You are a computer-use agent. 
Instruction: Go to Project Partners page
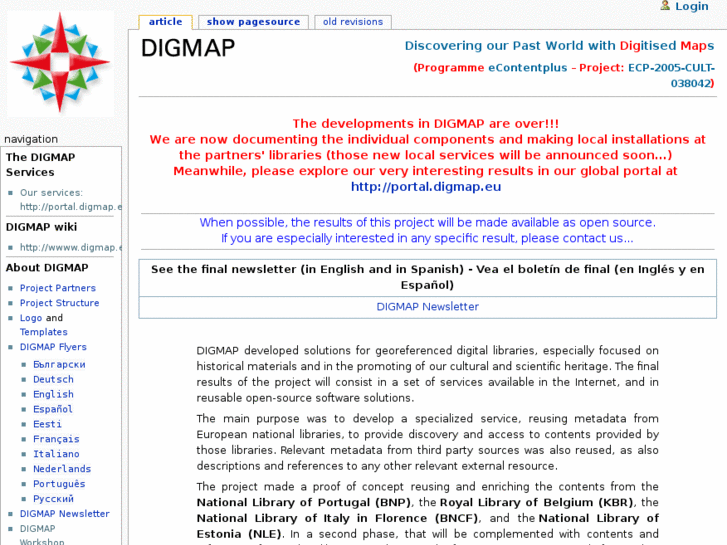(57, 288)
